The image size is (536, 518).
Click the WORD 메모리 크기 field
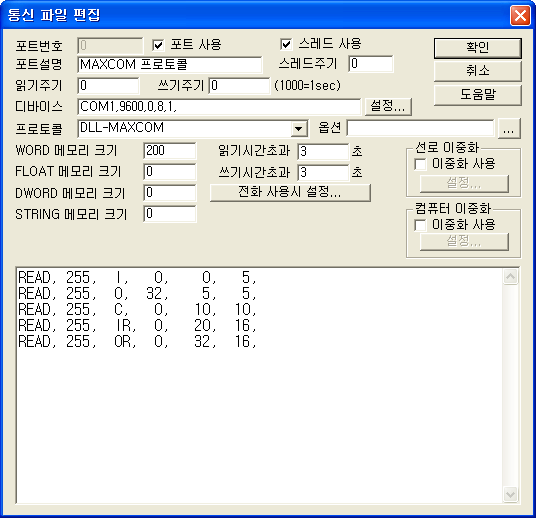(170, 151)
